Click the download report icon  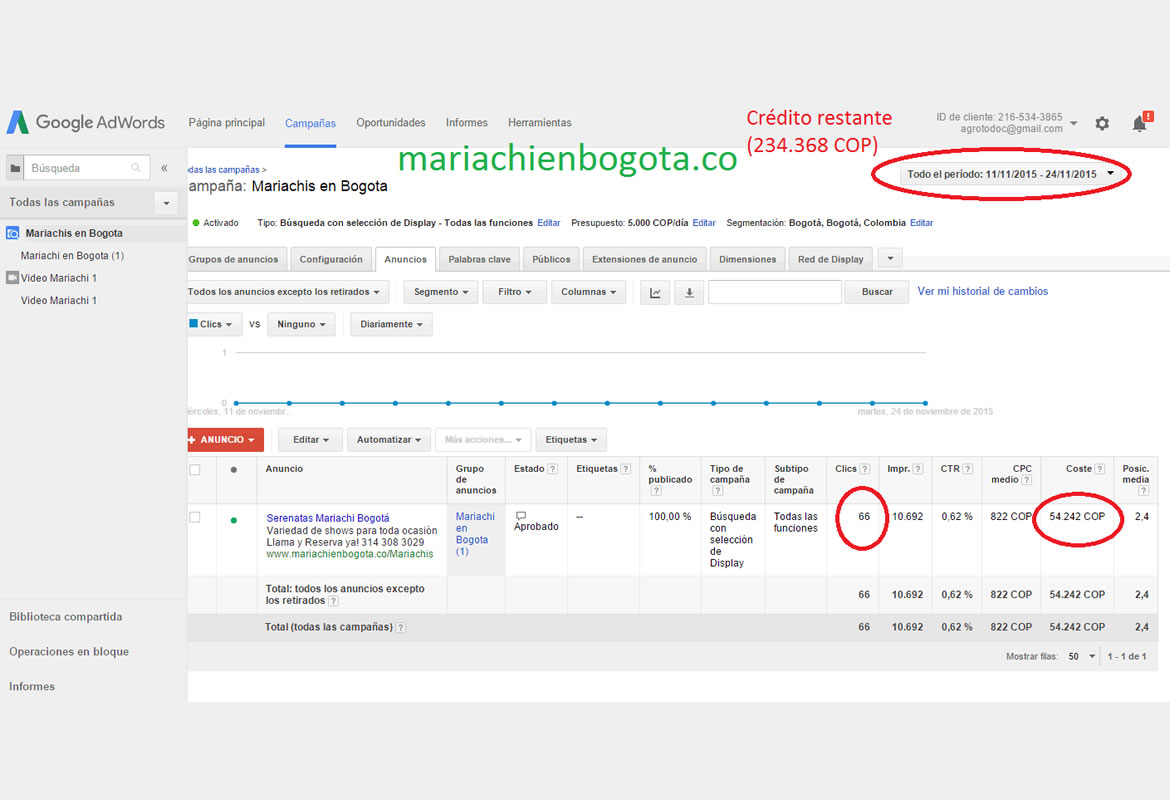point(689,293)
